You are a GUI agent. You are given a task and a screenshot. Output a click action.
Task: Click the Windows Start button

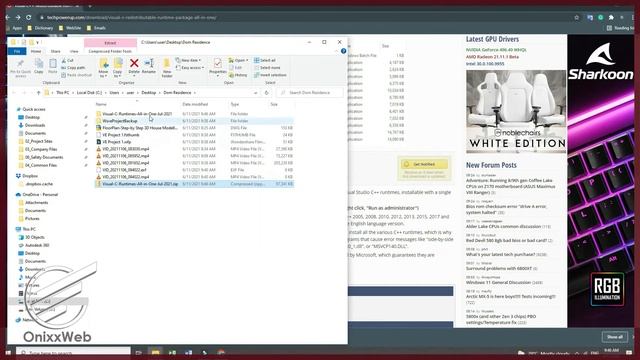point(8,353)
